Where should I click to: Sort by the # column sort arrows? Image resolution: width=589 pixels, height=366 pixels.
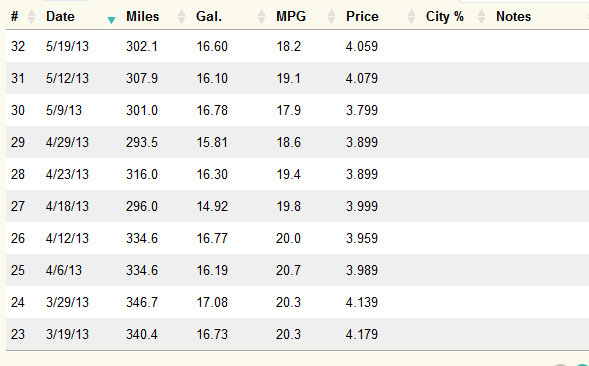click(32, 17)
